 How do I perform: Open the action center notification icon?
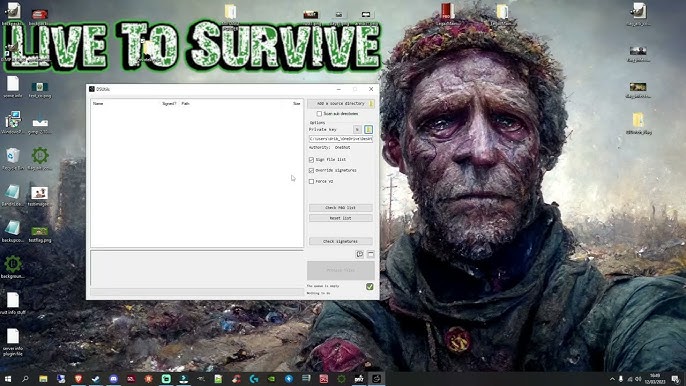tap(676, 379)
